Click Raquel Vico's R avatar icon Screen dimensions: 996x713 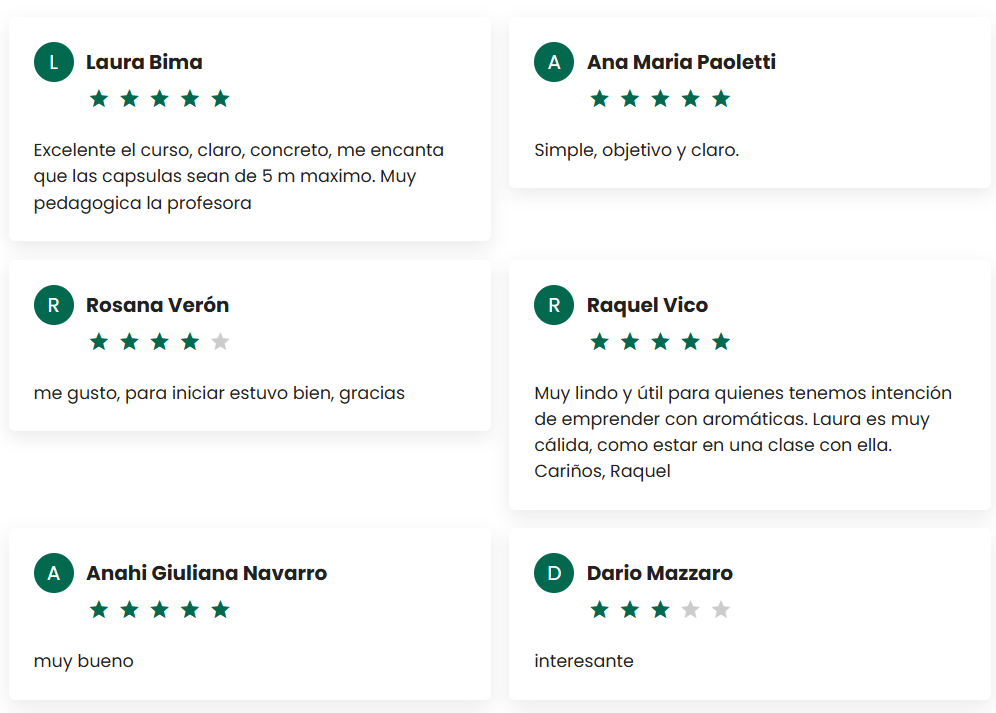554,305
